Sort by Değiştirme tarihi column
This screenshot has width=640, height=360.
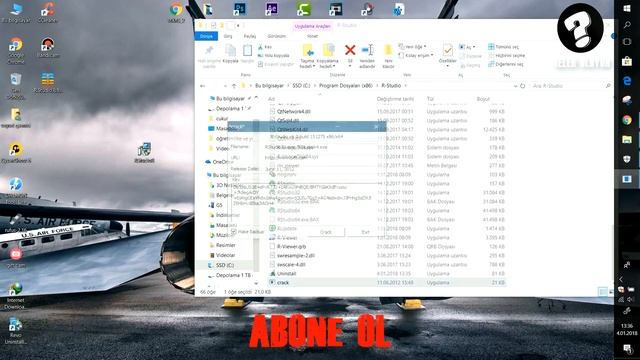click(x=395, y=99)
